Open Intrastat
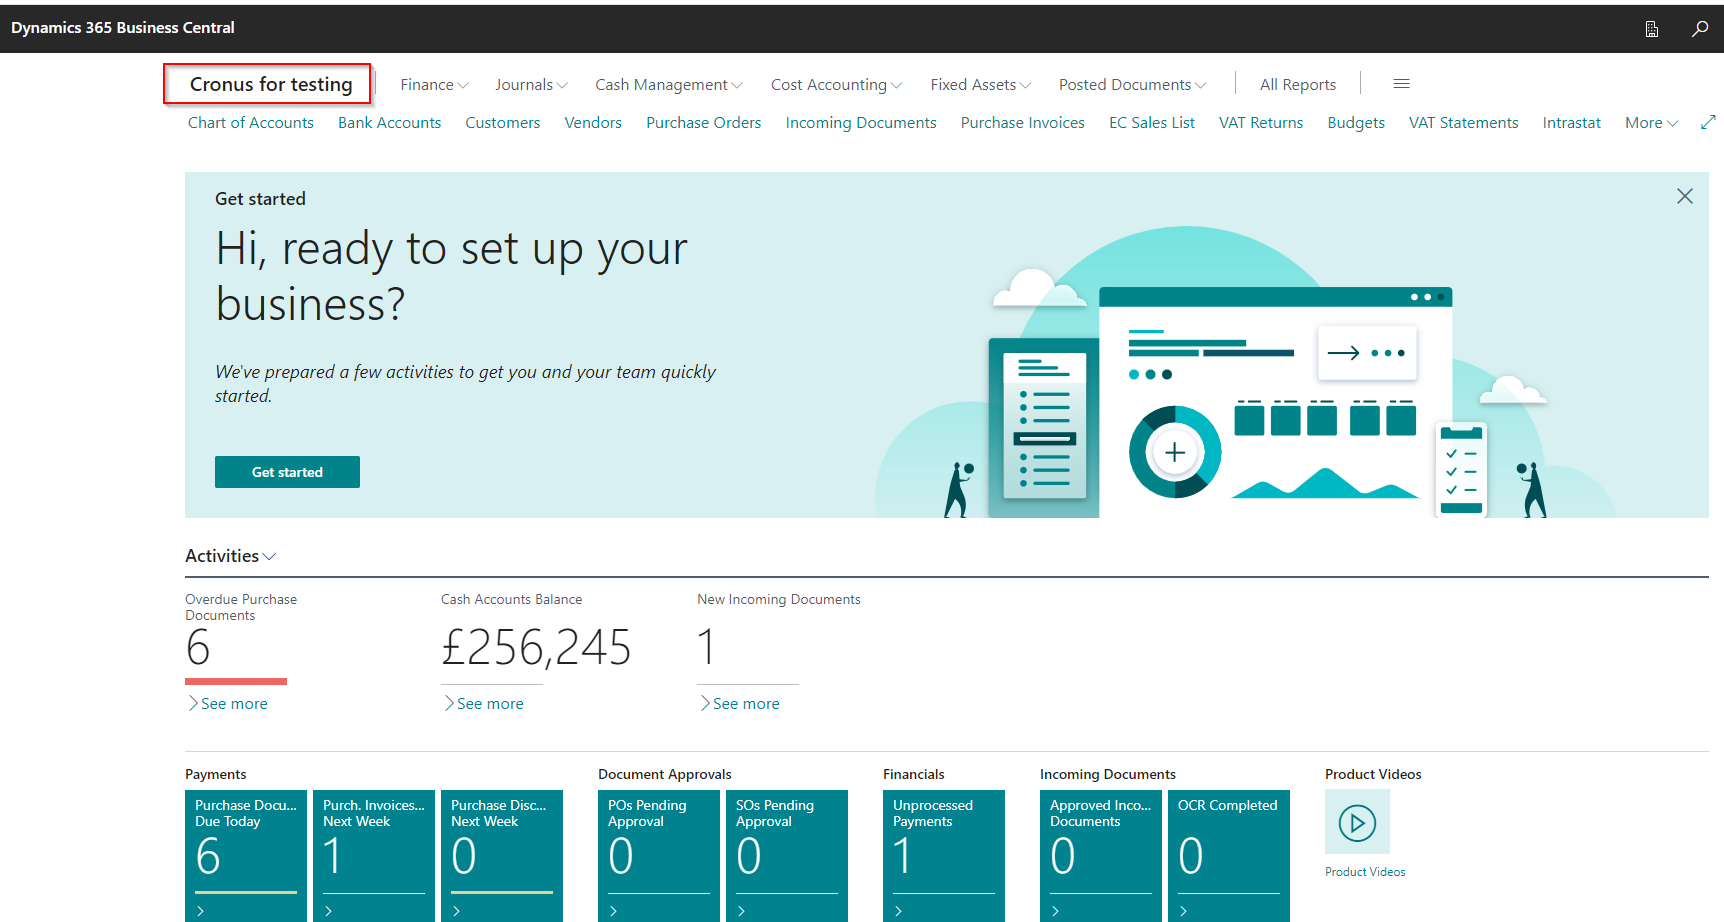Image resolution: width=1724 pixels, height=922 pixels. [x=1571, y=123]
